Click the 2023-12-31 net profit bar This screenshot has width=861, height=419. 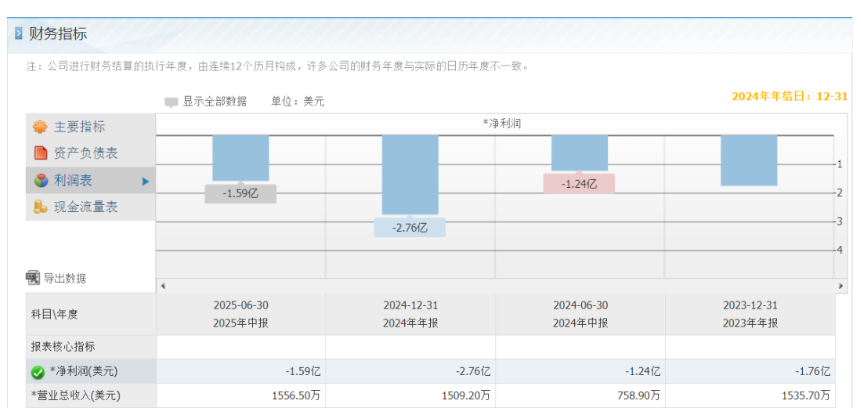[x=749, y=160]
